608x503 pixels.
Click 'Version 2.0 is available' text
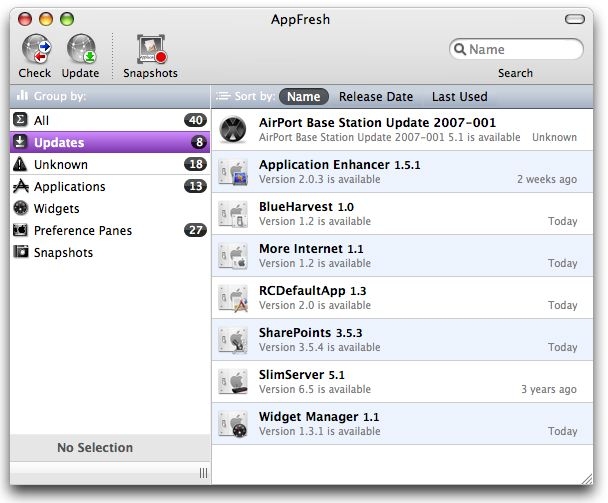tap(315, 305)
